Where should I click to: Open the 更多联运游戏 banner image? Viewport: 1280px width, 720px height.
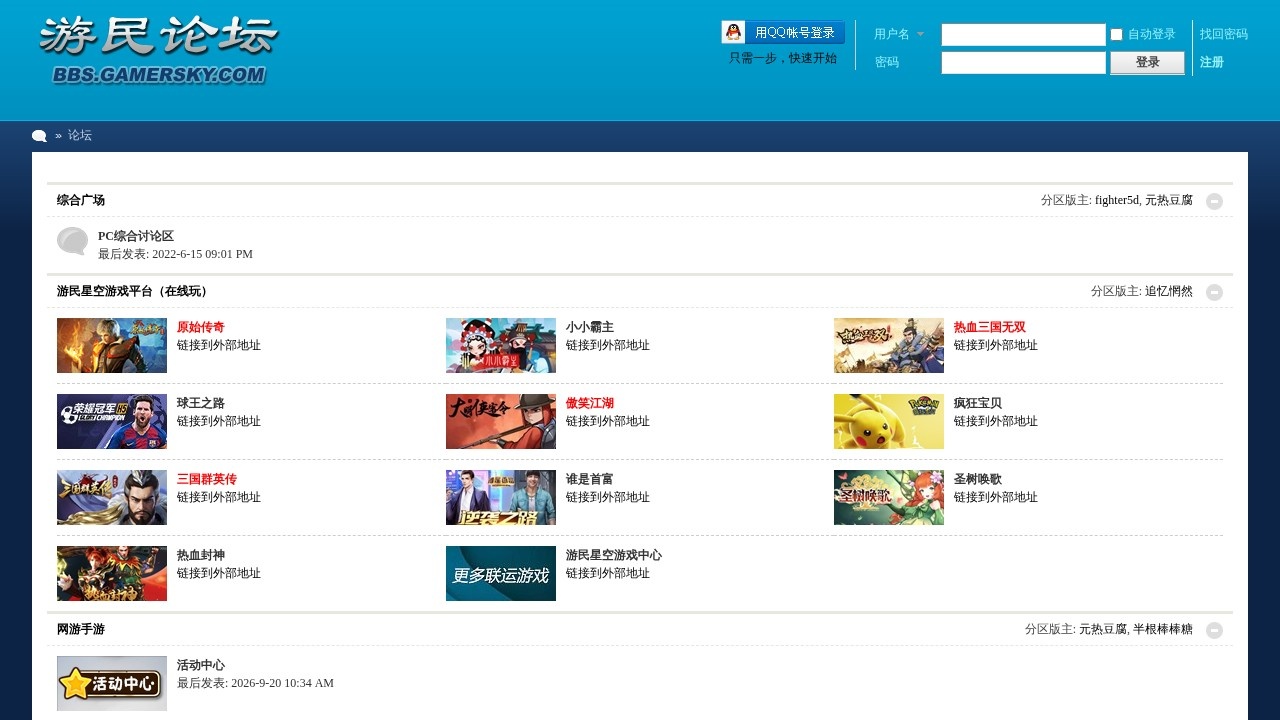point(501,573)
